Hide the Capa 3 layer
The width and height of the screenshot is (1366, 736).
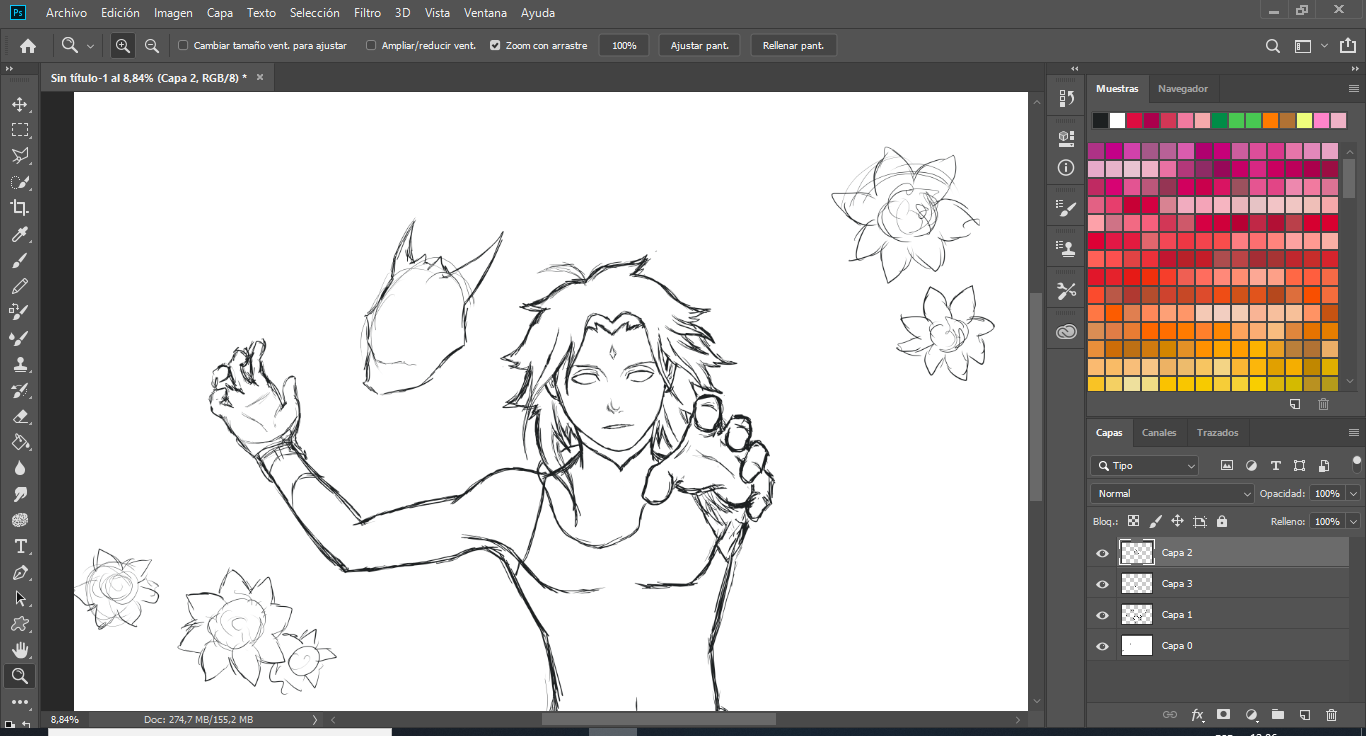1102,584
